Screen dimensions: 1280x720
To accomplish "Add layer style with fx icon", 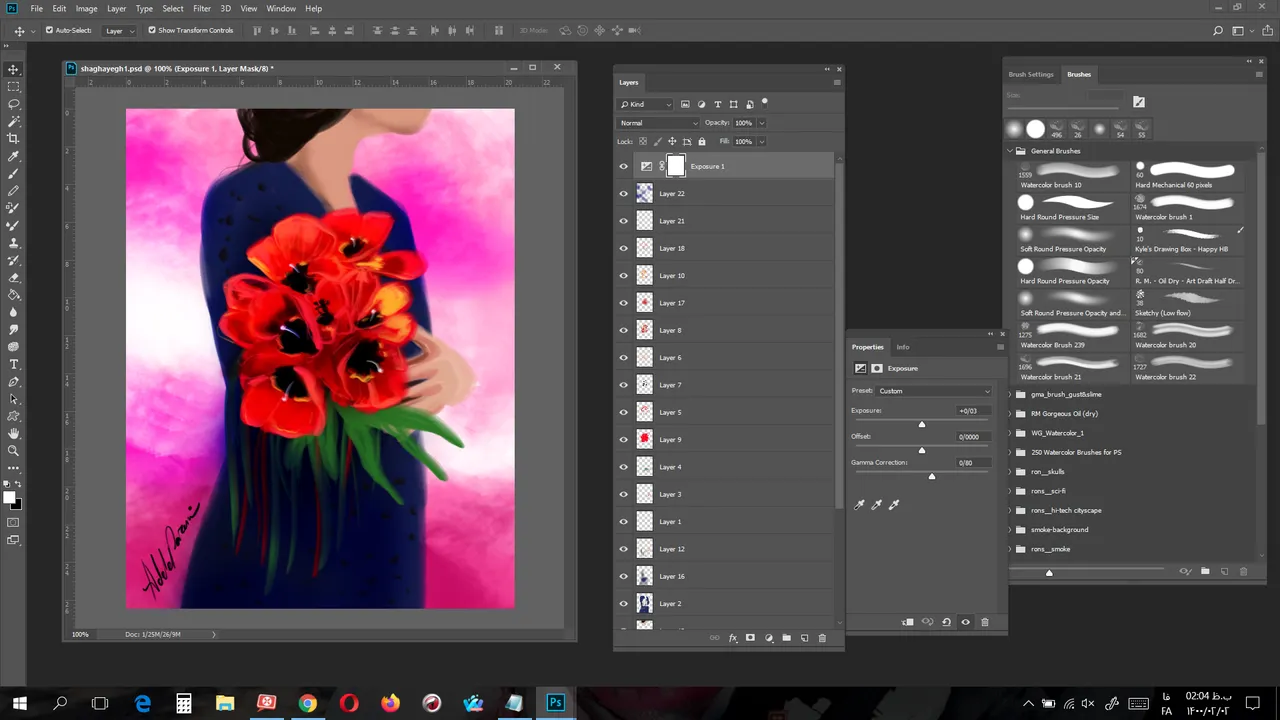I will 733,637.
